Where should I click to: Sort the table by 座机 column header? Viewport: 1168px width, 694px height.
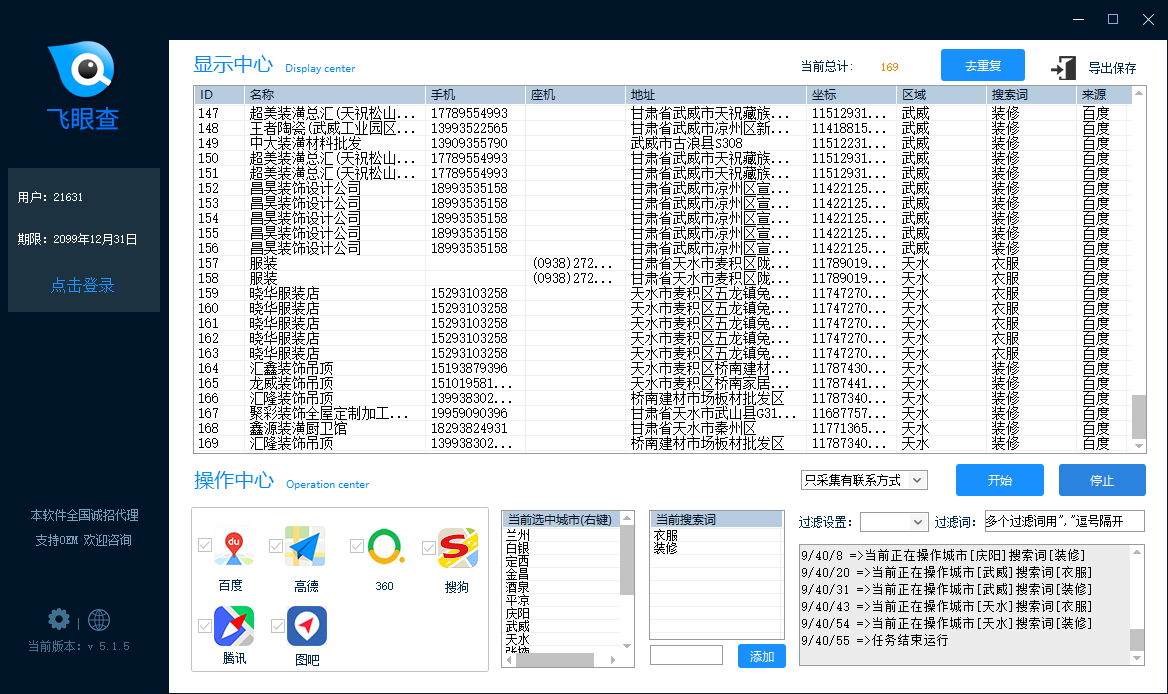(575, 95)
